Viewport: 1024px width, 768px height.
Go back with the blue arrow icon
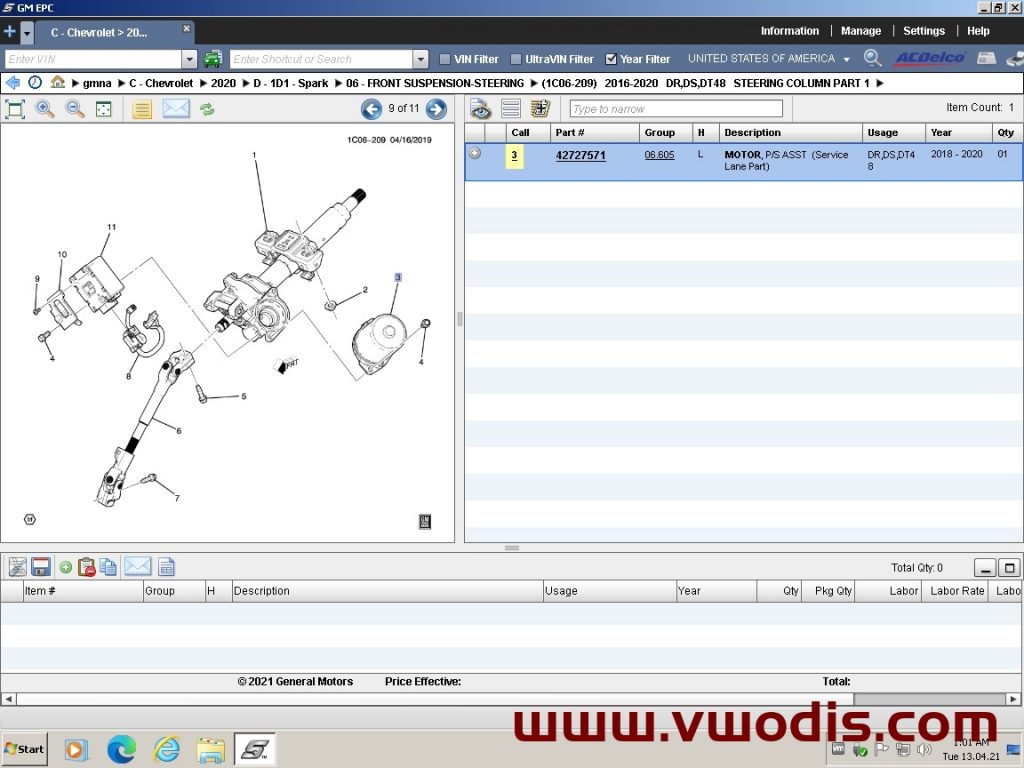coord(12,83)
